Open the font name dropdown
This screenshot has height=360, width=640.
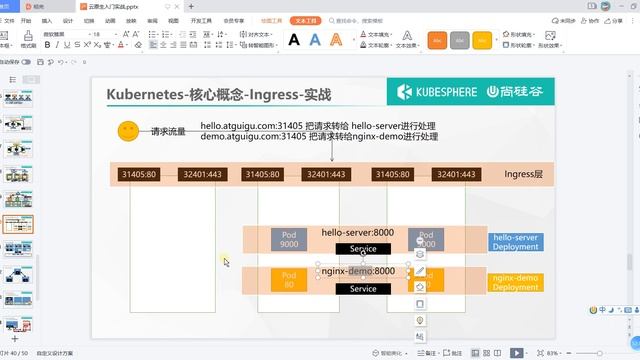(x=89, y=34)
